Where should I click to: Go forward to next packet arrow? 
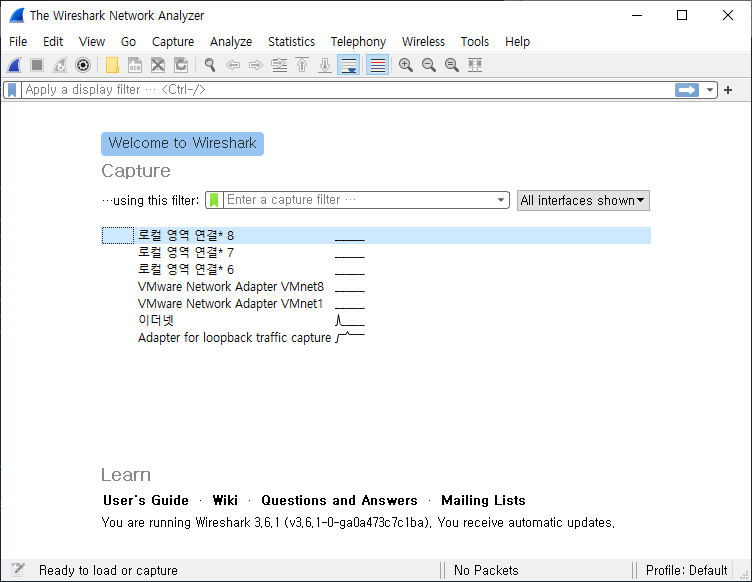click(256, 65)
